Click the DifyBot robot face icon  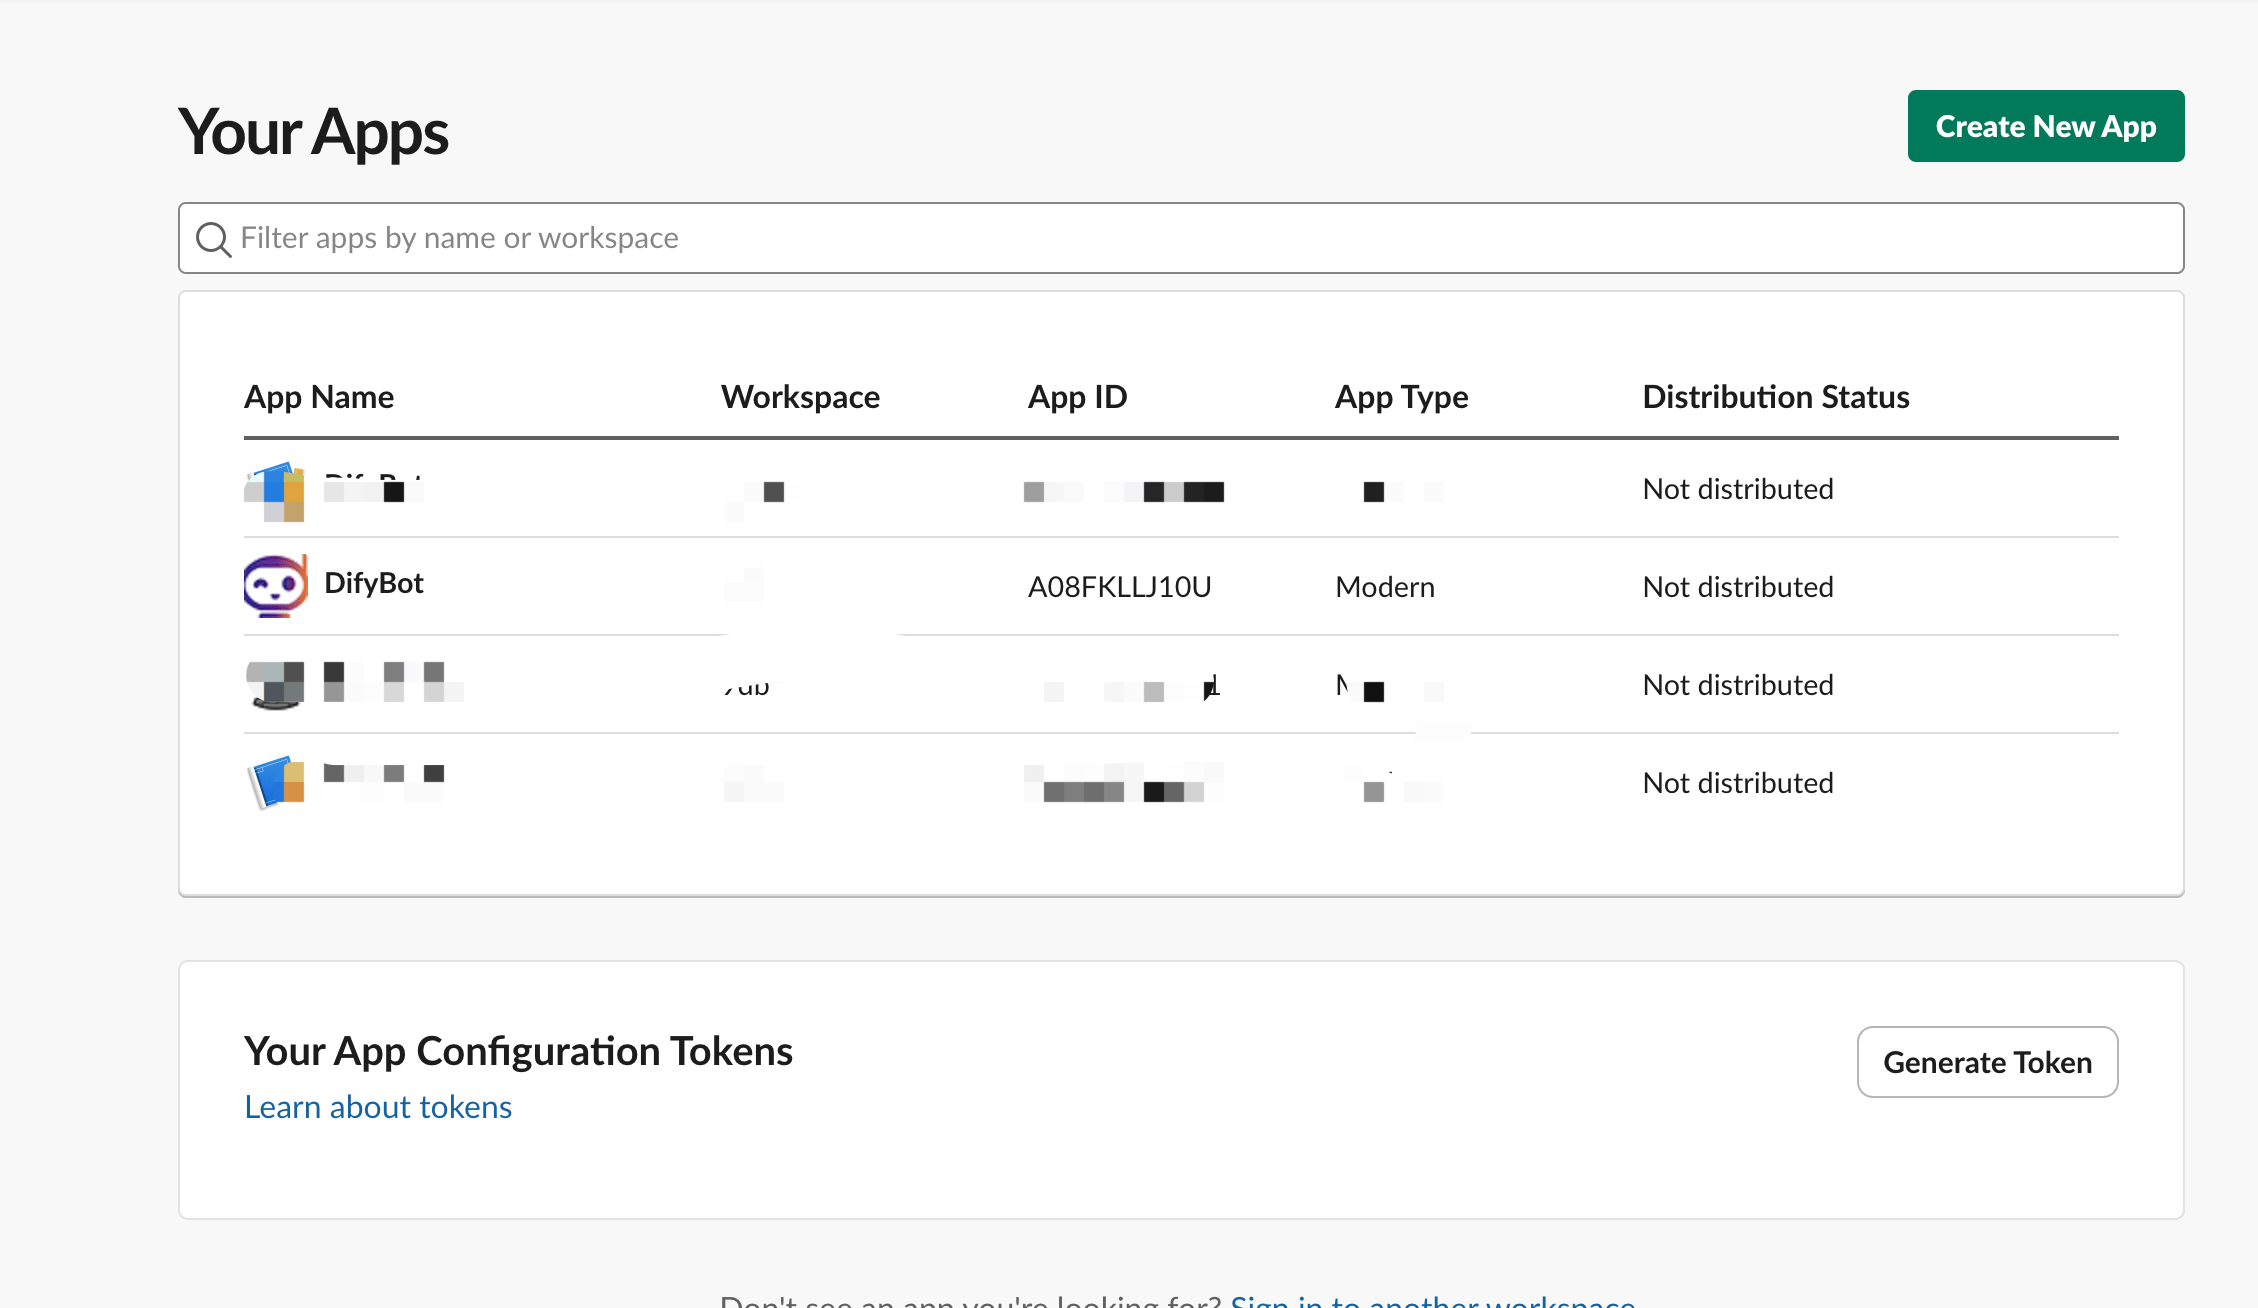[x=275, y=585]
